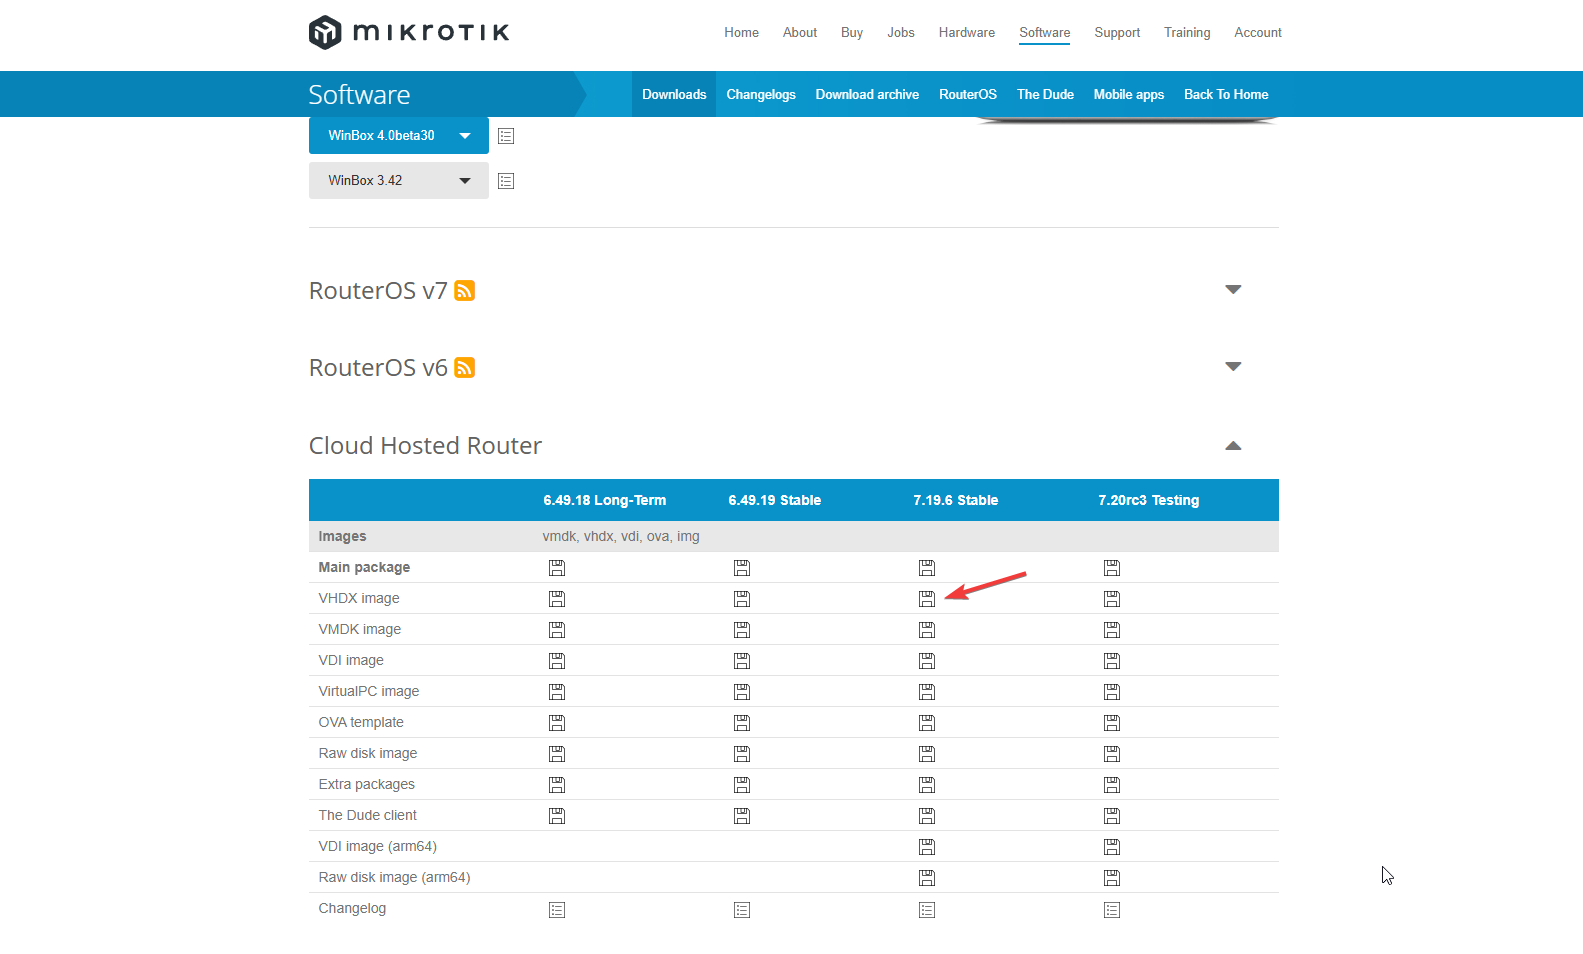The height and width of the screenshot is (954, 1583).
Task: Download Main package for 6.49.19 Stable
Action: pyautogui.click(x=742, y=568)
